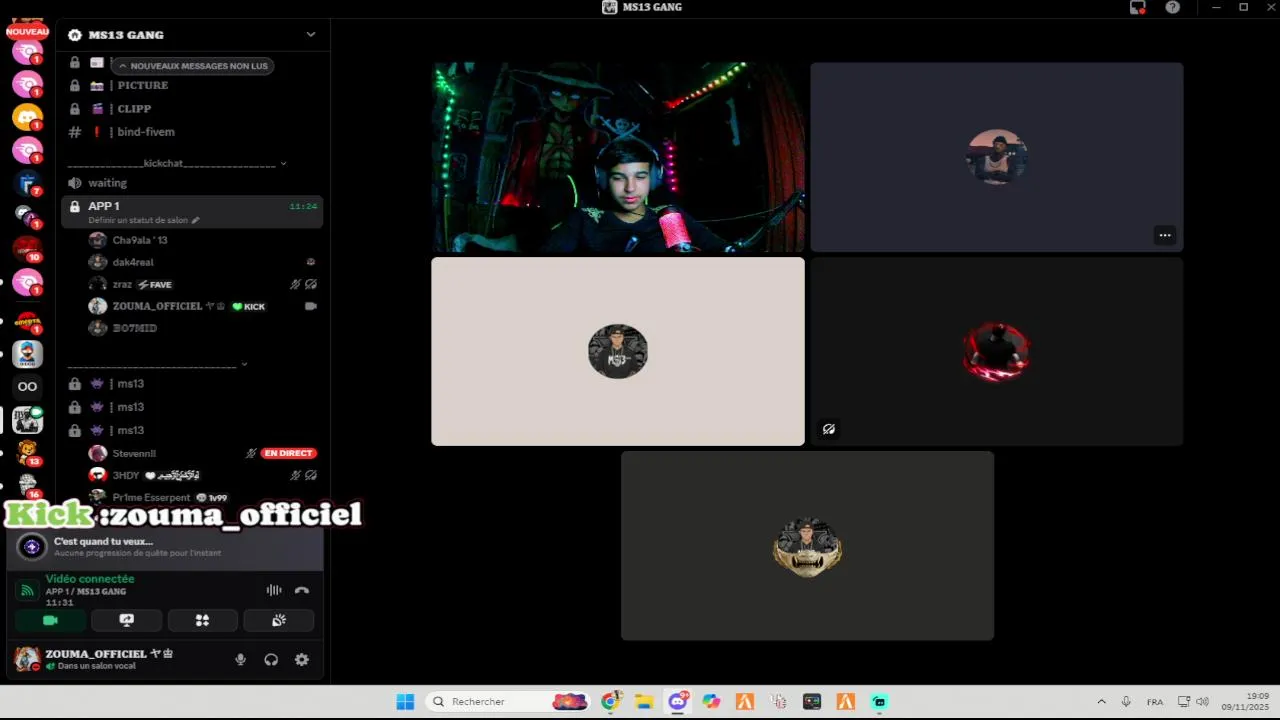Disconnect from voice with hang-up icon
This screenshot has height=720, width=1280.
point(302,590)
